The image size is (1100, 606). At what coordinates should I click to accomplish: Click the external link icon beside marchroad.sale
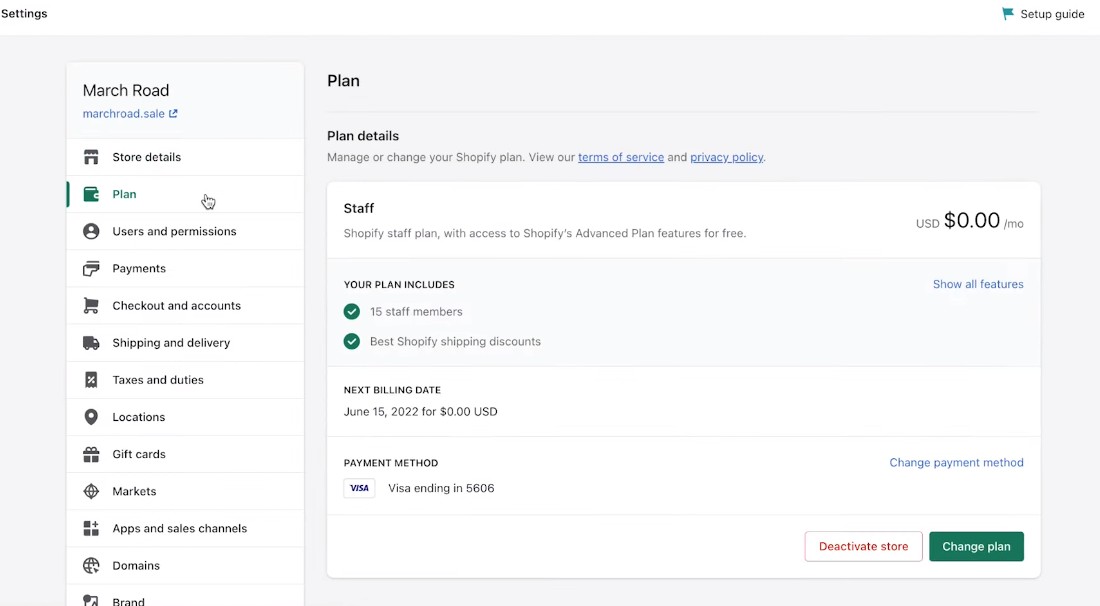pyautogui.click(x=173, y=114)
